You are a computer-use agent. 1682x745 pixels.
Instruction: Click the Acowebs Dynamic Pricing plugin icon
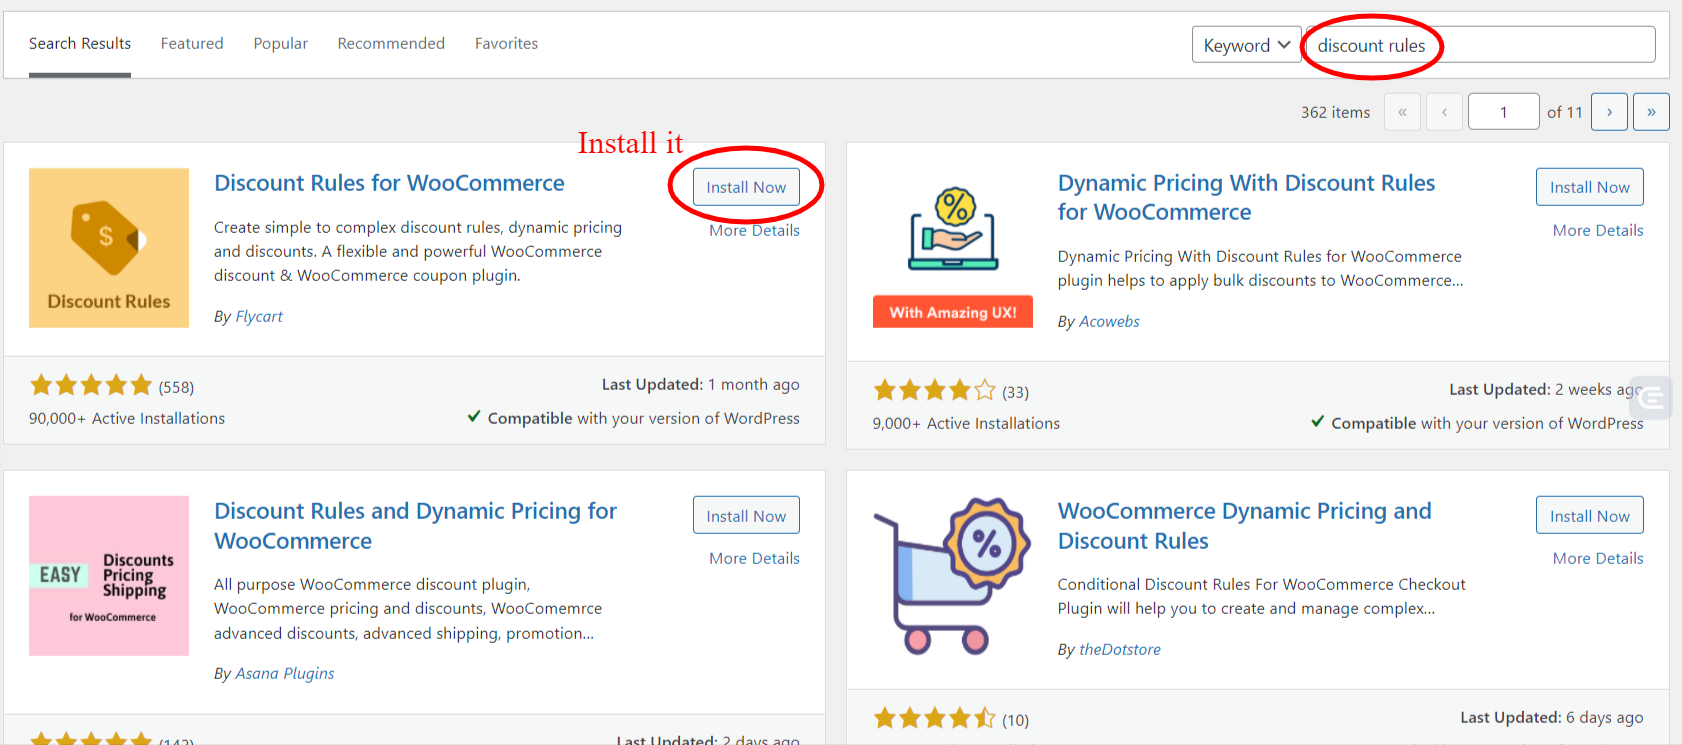tap(953, 248)
